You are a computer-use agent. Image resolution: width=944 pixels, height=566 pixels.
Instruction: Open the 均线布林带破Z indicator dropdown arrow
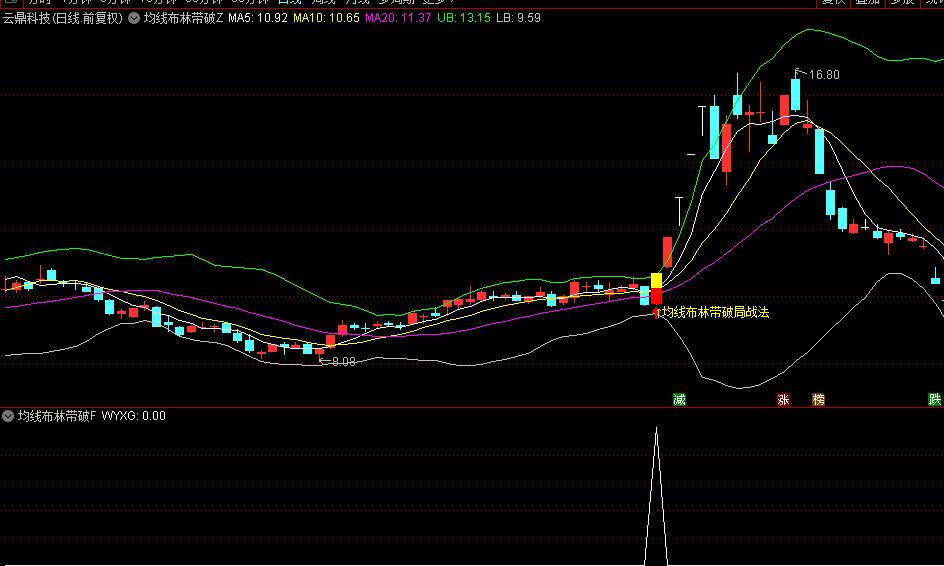click(x=134, y=18)
